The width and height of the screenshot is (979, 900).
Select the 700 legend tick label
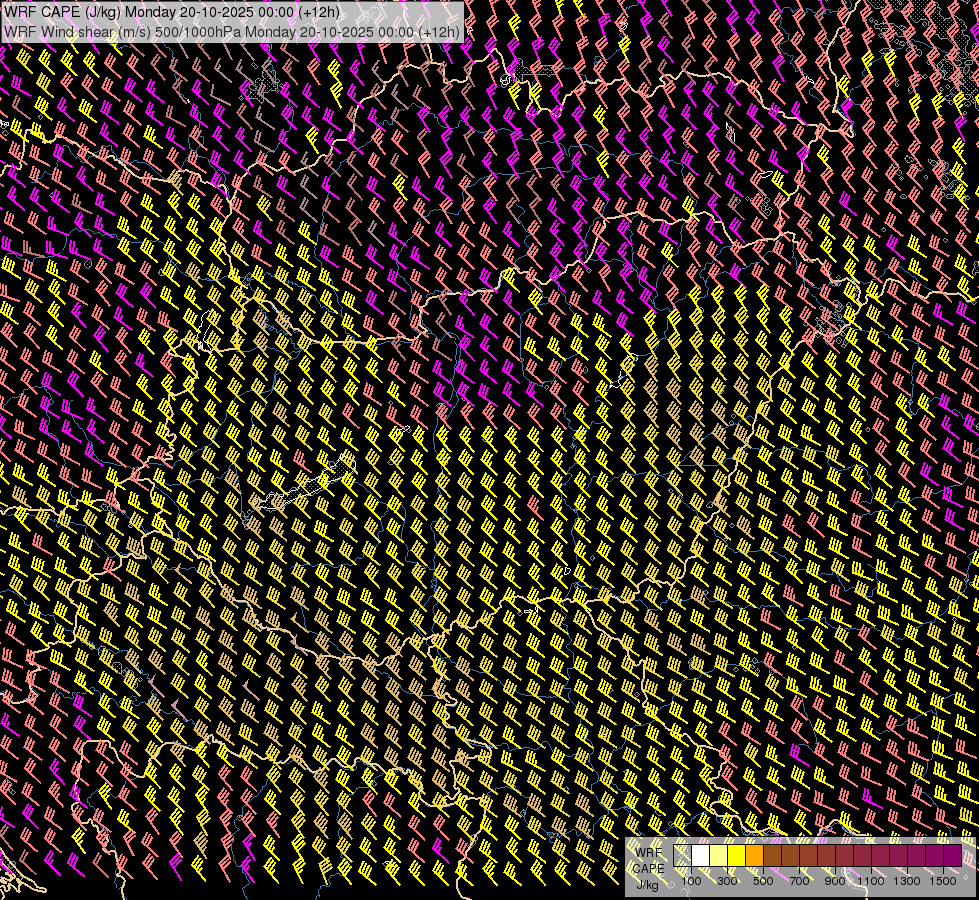[x=799, y=881]
